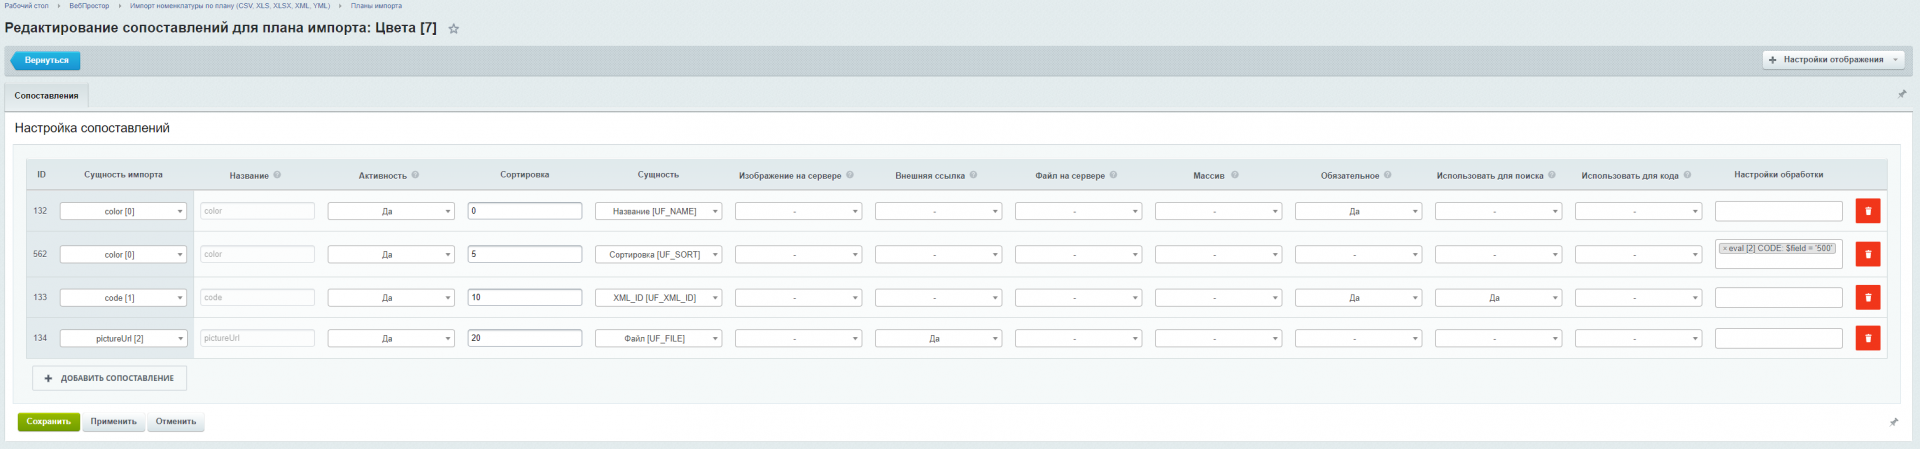Viewport: 1920px width, 449px height.
Task: Open Файл [UF_FILE] entity dropdown
Action: (x=658, y=338)
